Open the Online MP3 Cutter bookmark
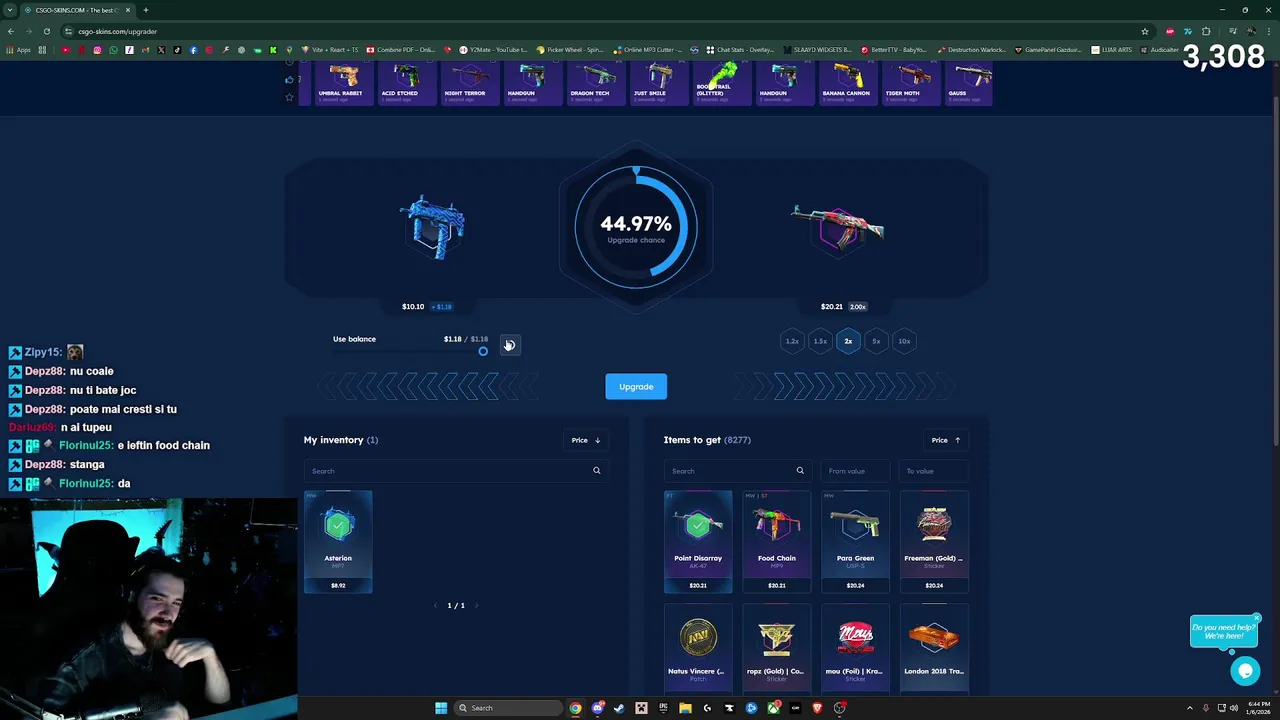The width and height of the screenshot is (1280, 720). tap(648, 50)
